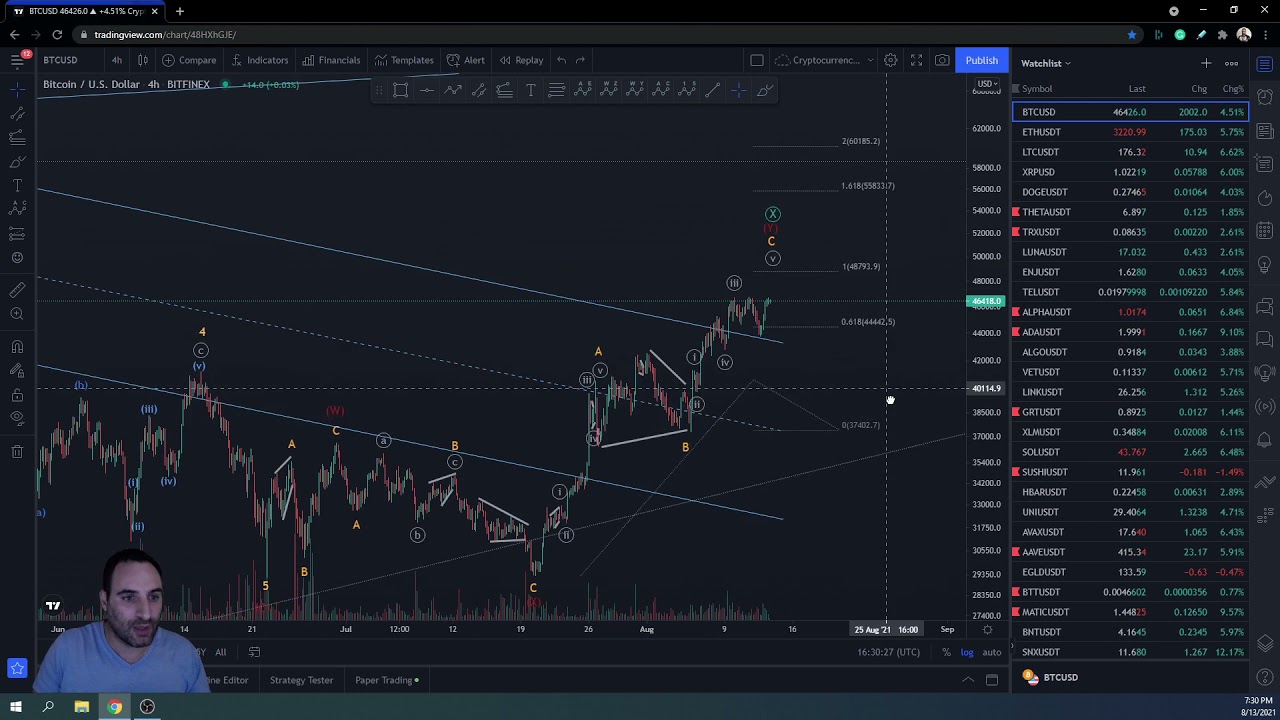Open a new Chrome tab
This screenshot has width=1280, height=720.
pos(179,11)
